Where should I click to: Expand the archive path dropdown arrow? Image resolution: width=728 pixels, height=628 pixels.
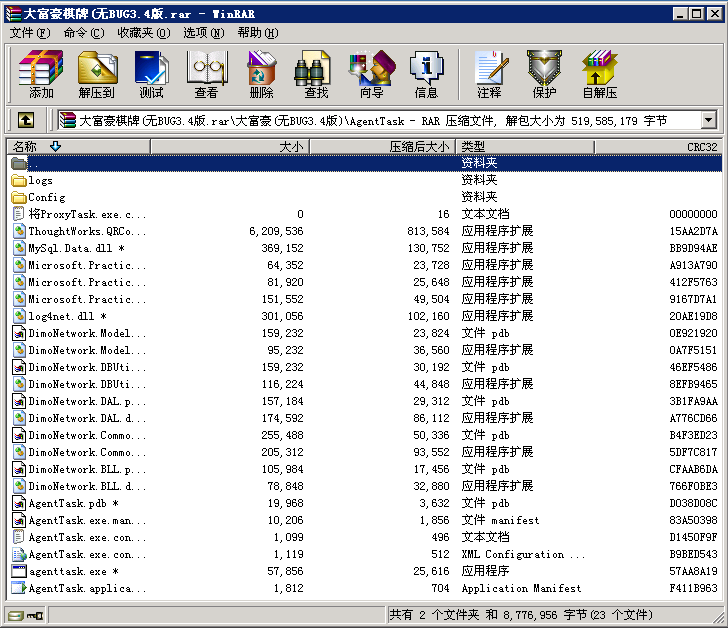point(709,121)
